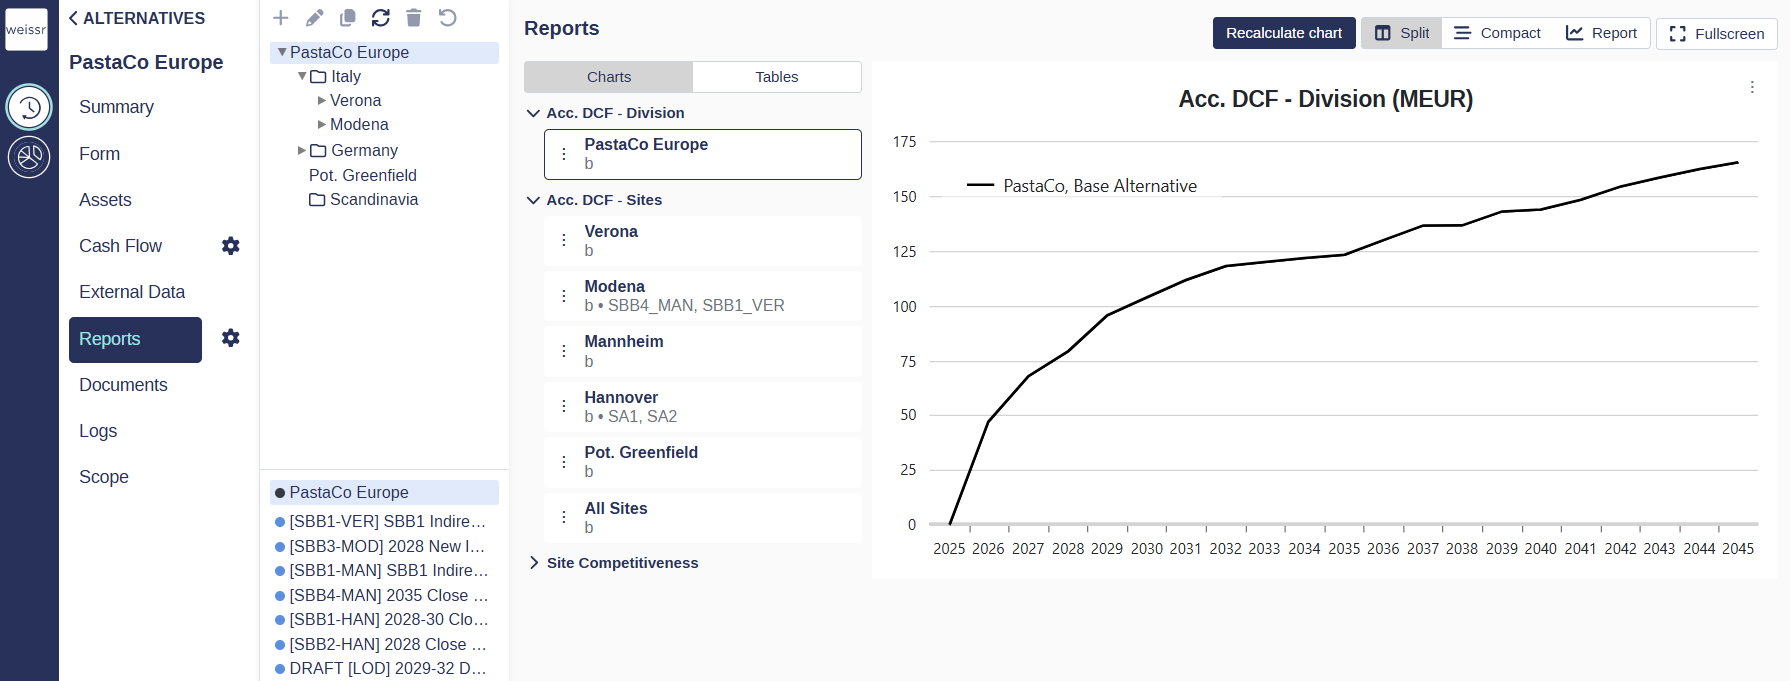
Task: Click the refresh sync icon
Action: tap(380, 18)
